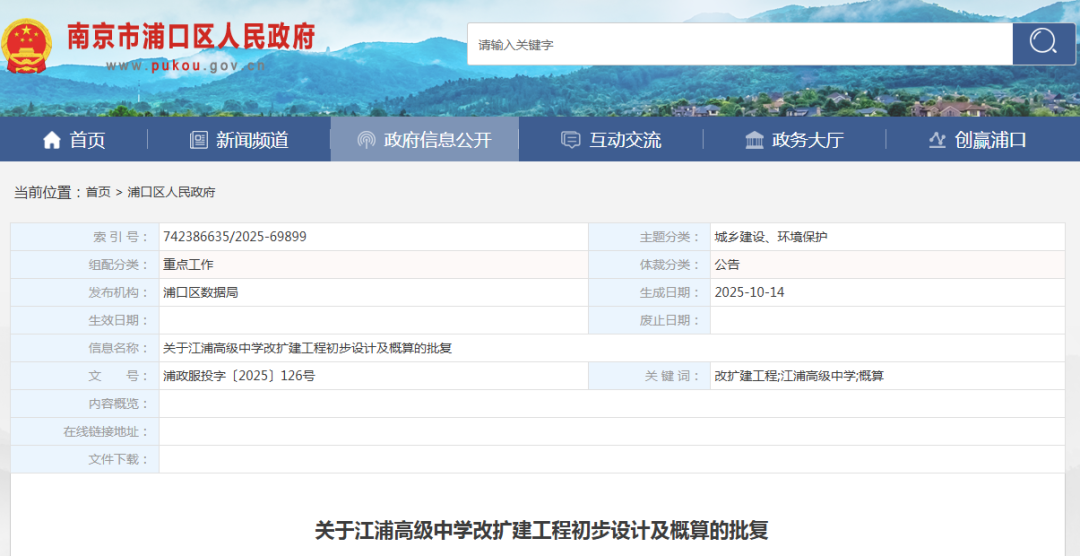Click the article title 关于江浦高级中学改扩建工程初步设计及概算的批复
The height and width of the screenshot is (556, 1080).
point(541,530)
